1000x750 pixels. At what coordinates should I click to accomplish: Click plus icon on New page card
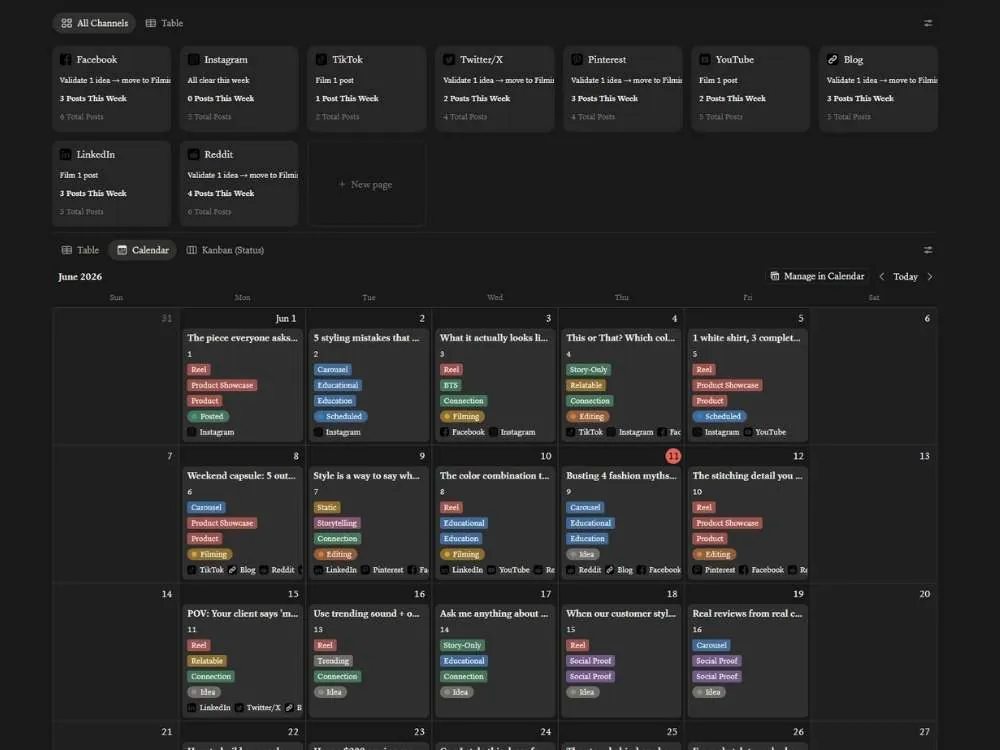click(x=342, y=184)
